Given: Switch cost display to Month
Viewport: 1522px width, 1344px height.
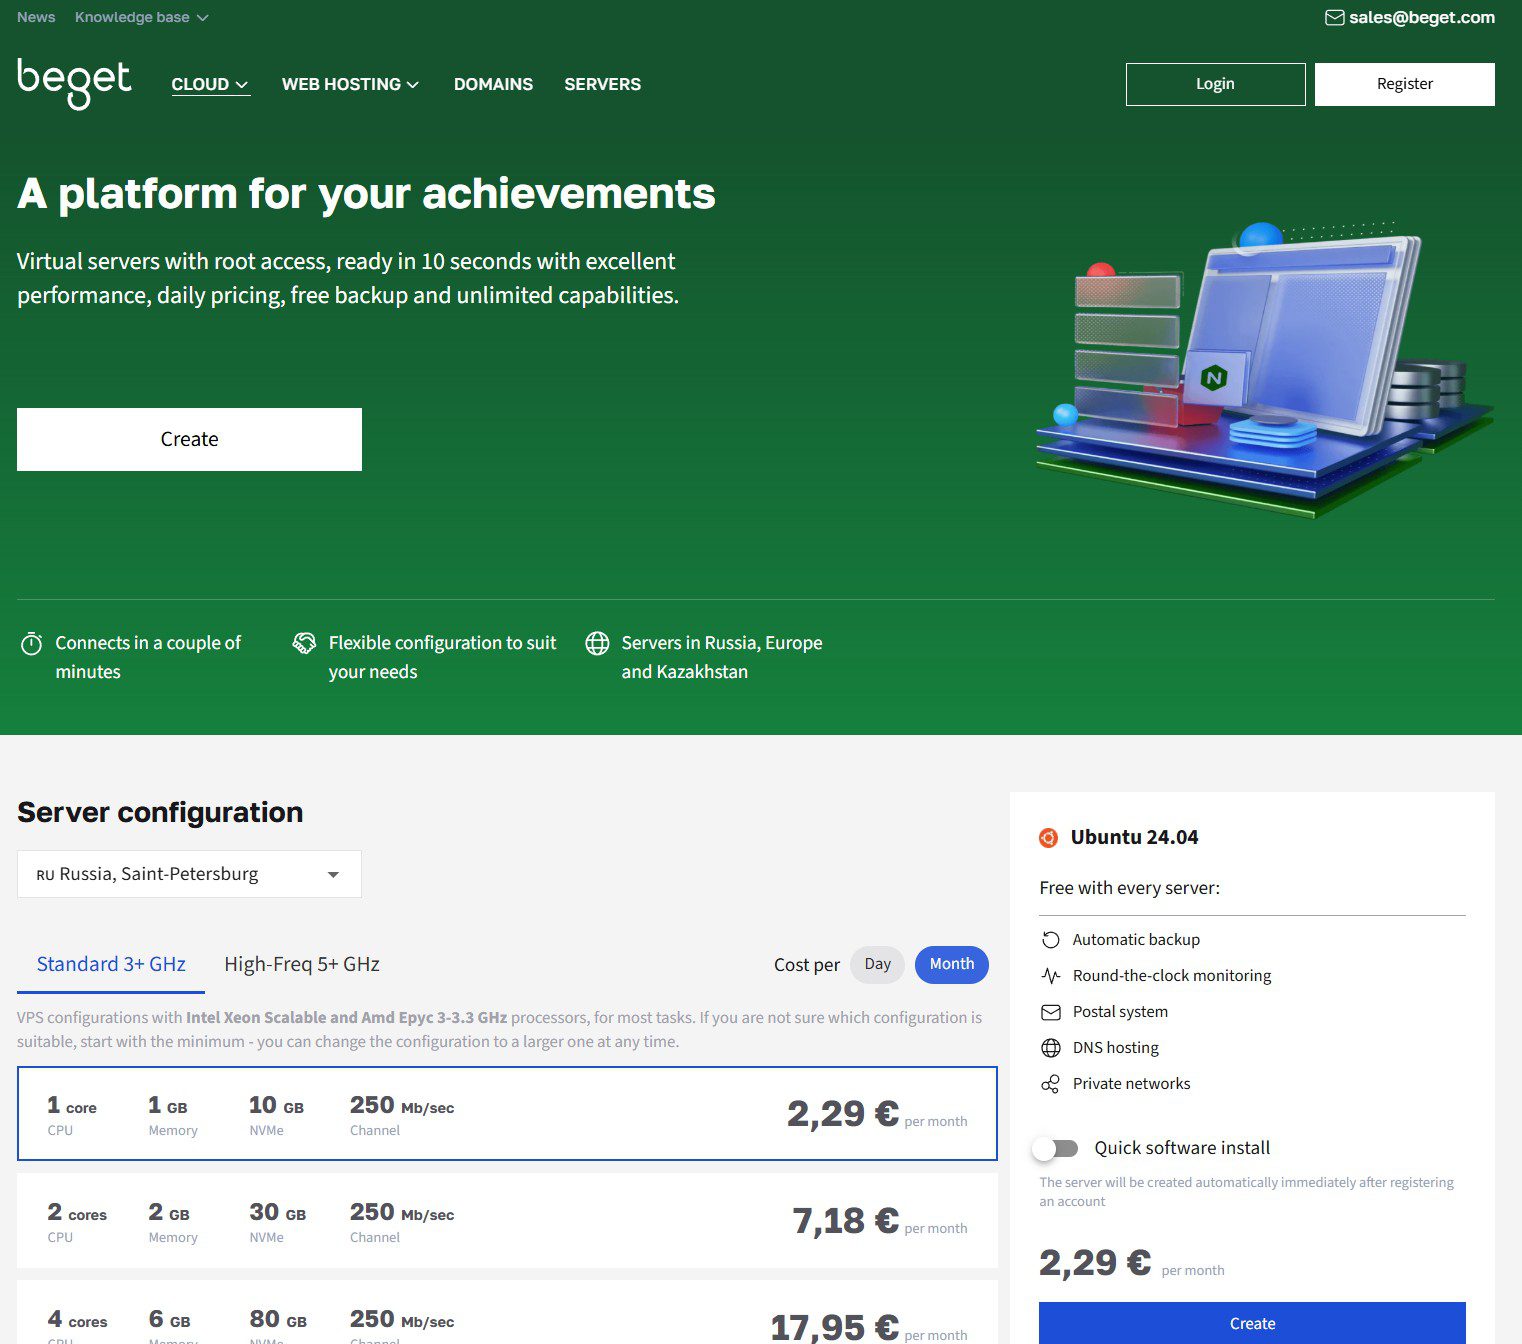Looking at the screenshot, I should (951, 964).
